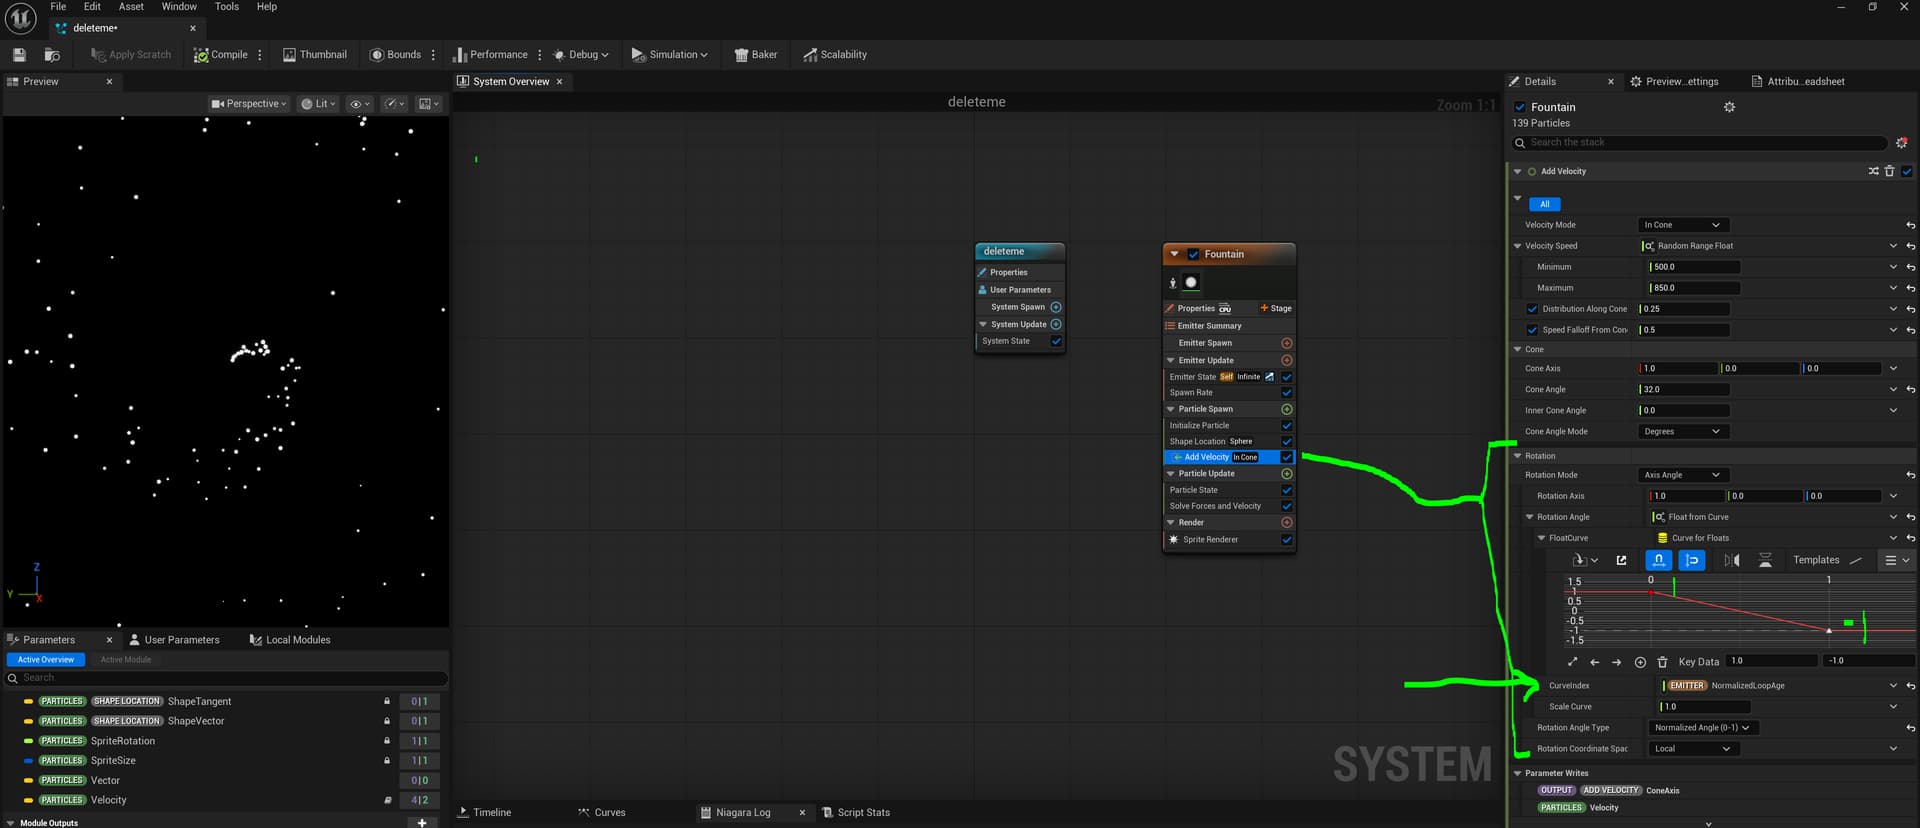Disable the Sprite Renderer checkbox
This screenshot has height=828, width=1920.
point(1287,540)
